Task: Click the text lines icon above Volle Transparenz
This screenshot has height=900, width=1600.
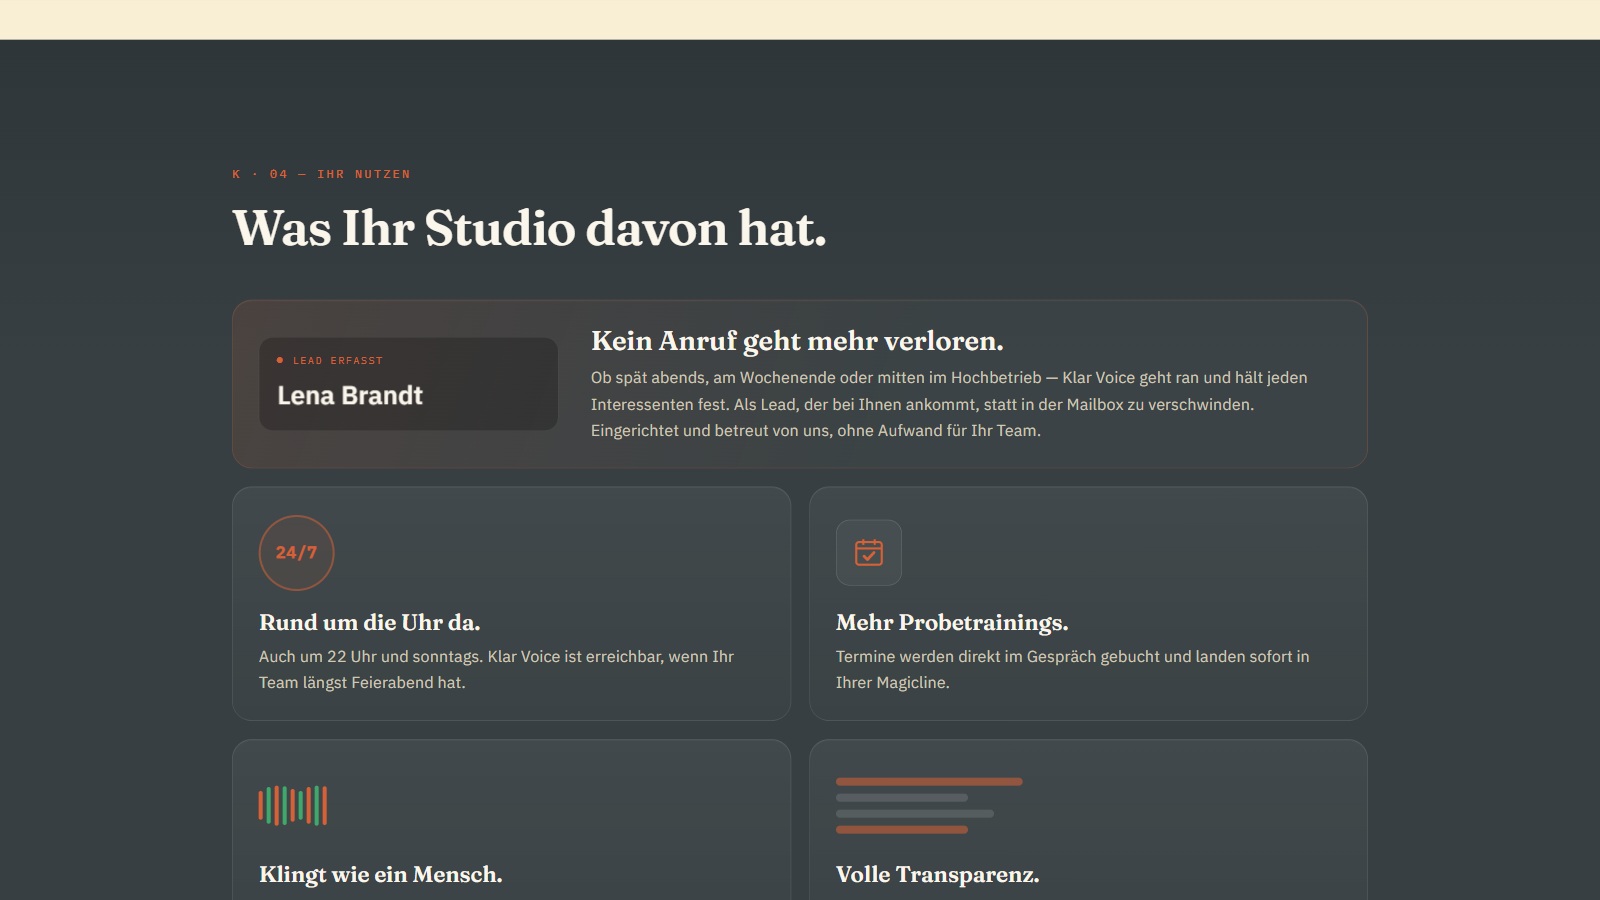Action: (929, 805)
